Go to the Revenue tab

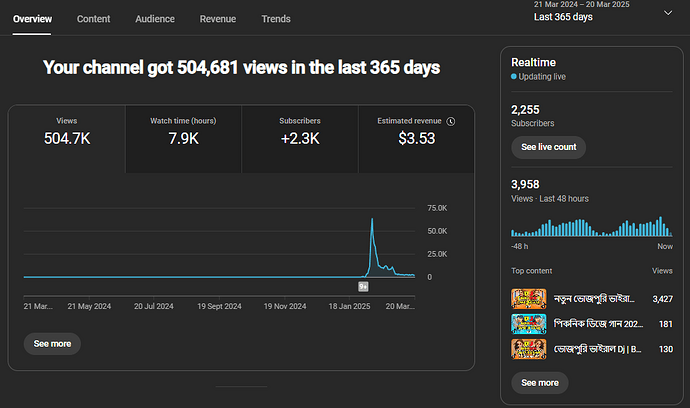click(x=218, y=19)
